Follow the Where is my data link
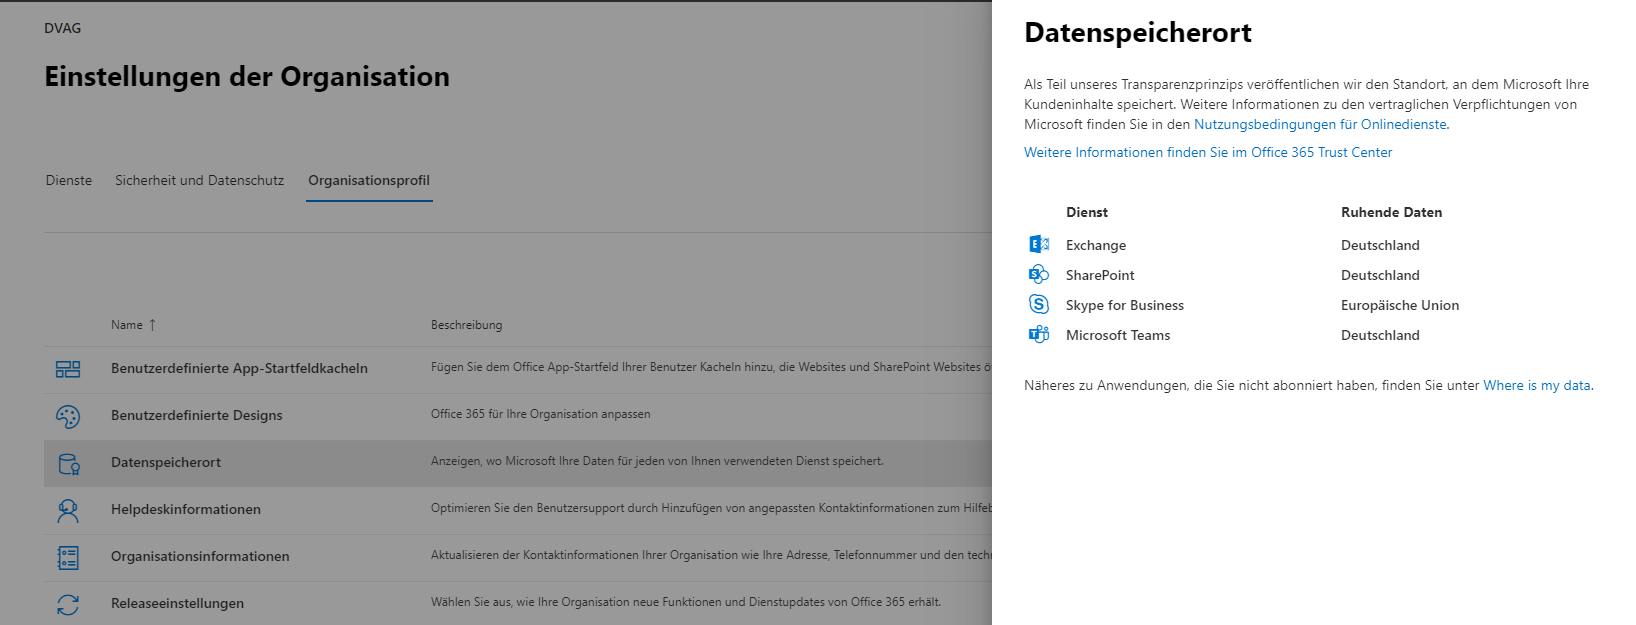Image resolution: width=1636 pixels, height=625 pixels. (x=1536, y=386)
